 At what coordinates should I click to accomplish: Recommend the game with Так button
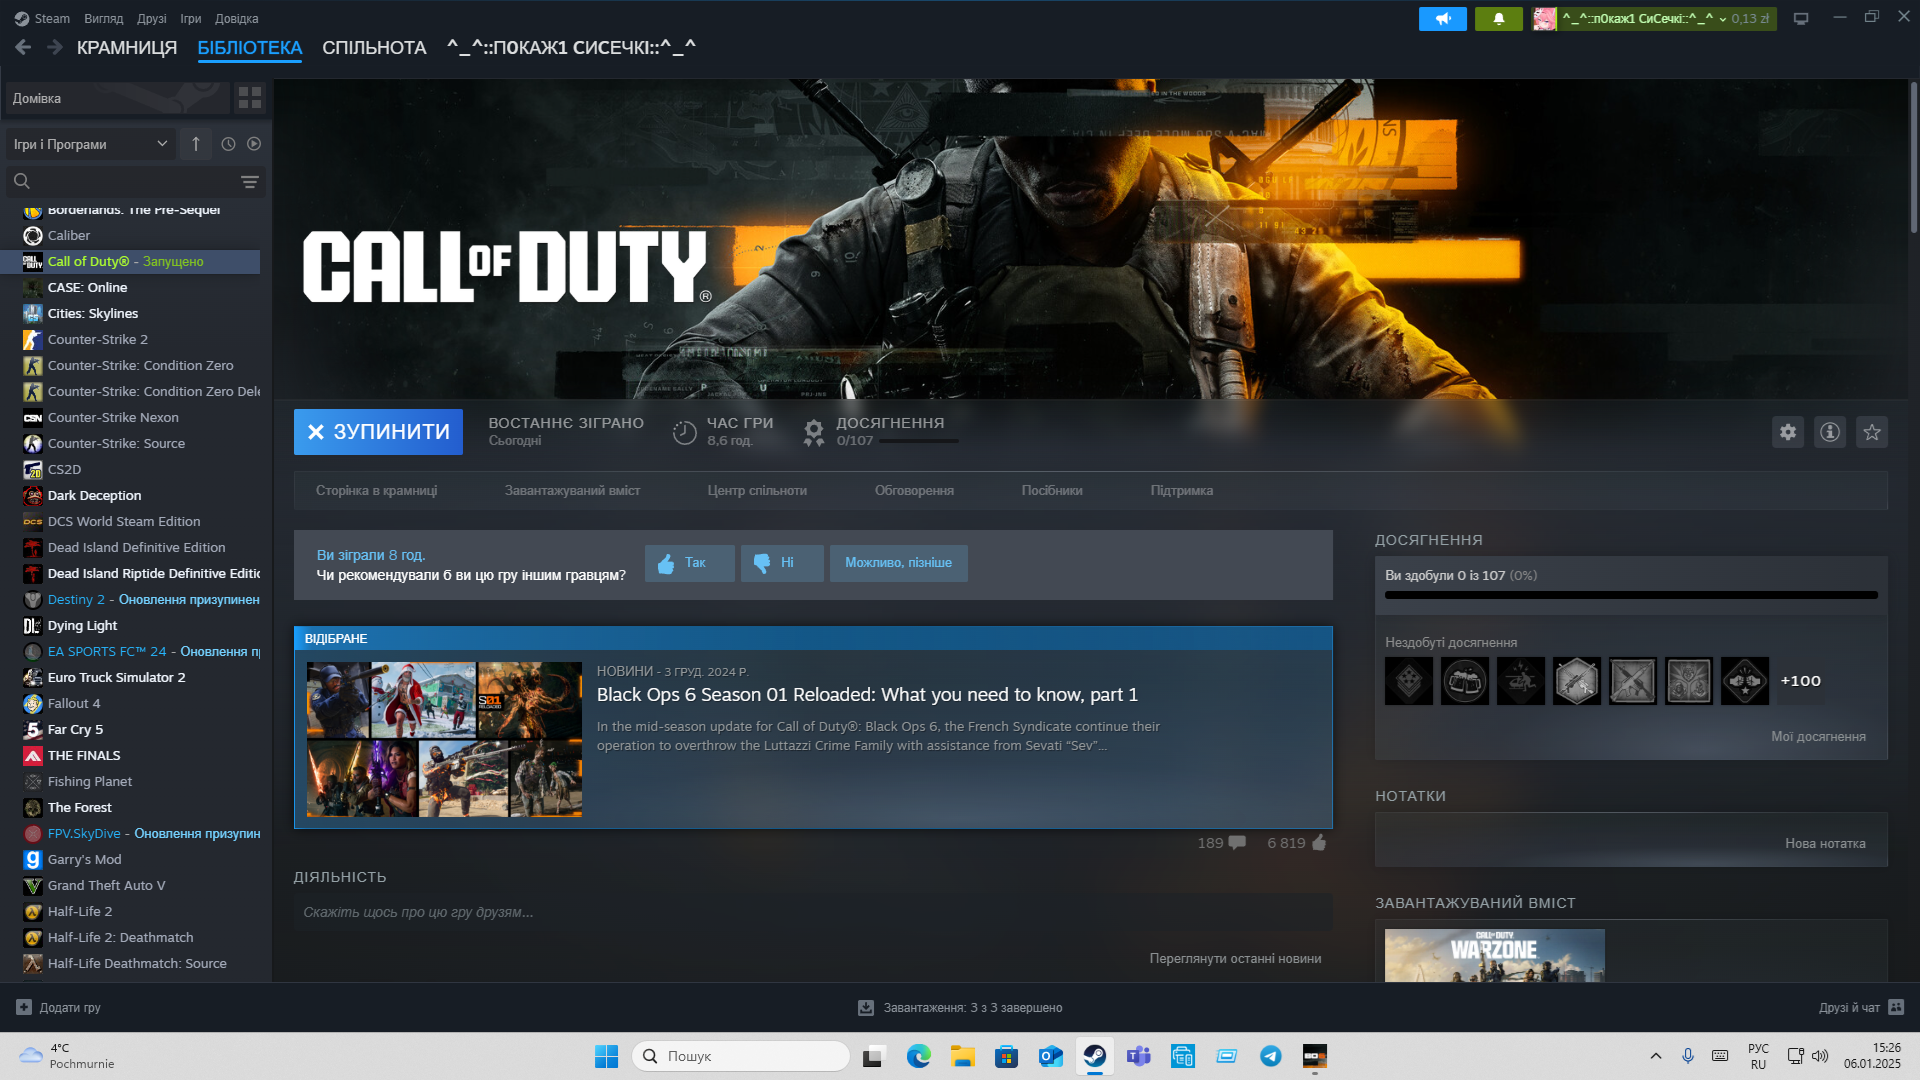tap(689, 563)
